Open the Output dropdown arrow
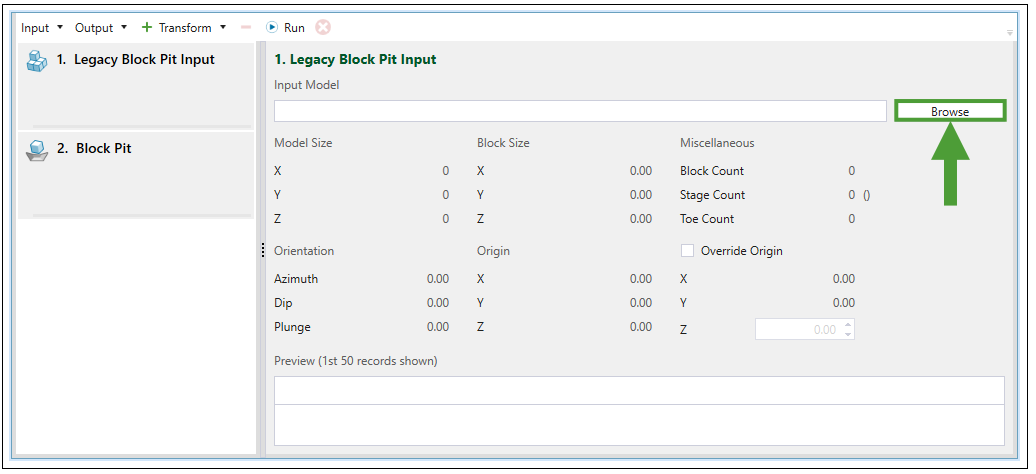Image resolution: width=1036 pixels, height=474 pixels. [x=124, y=27]
